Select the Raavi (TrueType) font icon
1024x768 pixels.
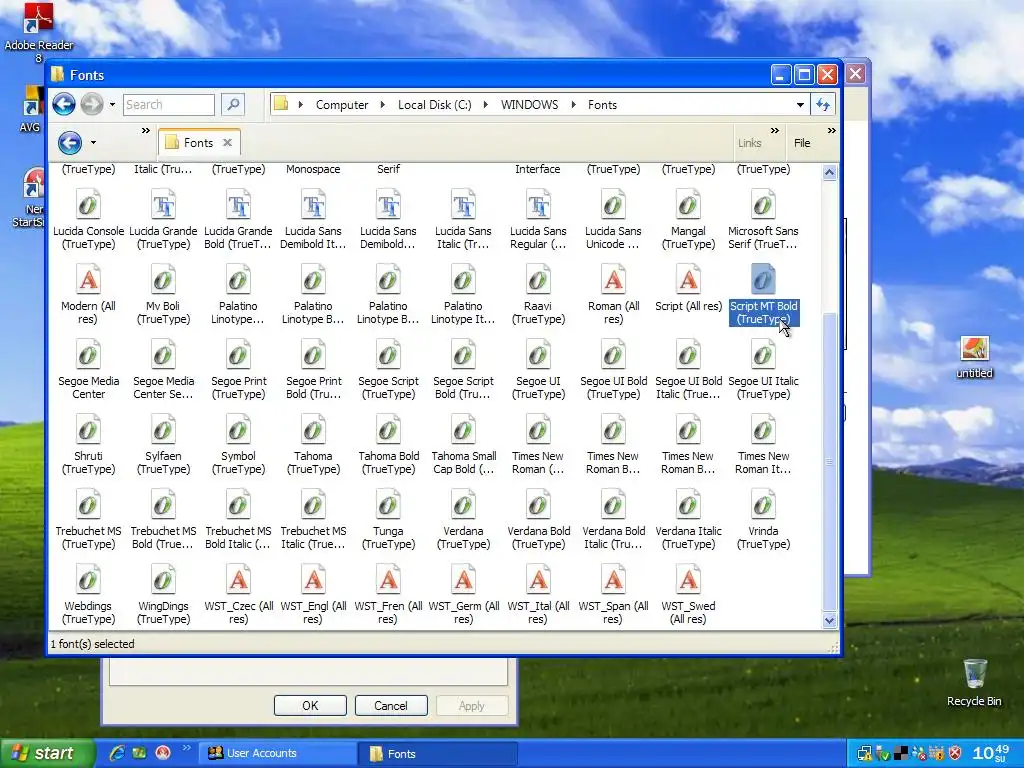point(538,280)
